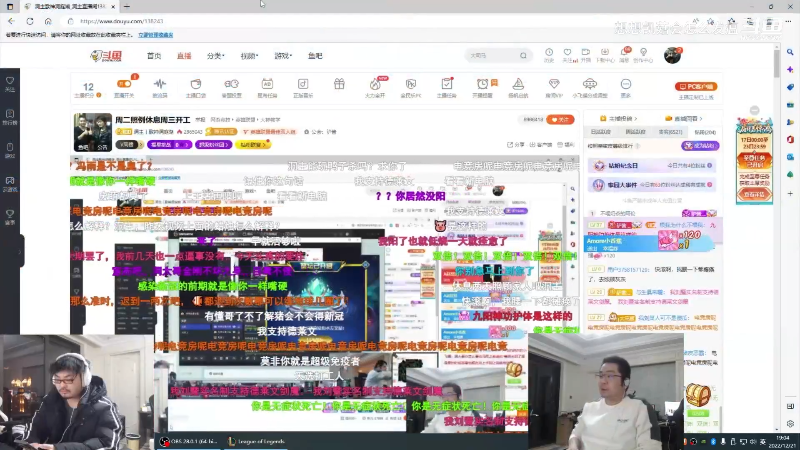
Task: Switch to the 钻粉(204) tab
Action: pyautogui.click(x=705, y=132)
